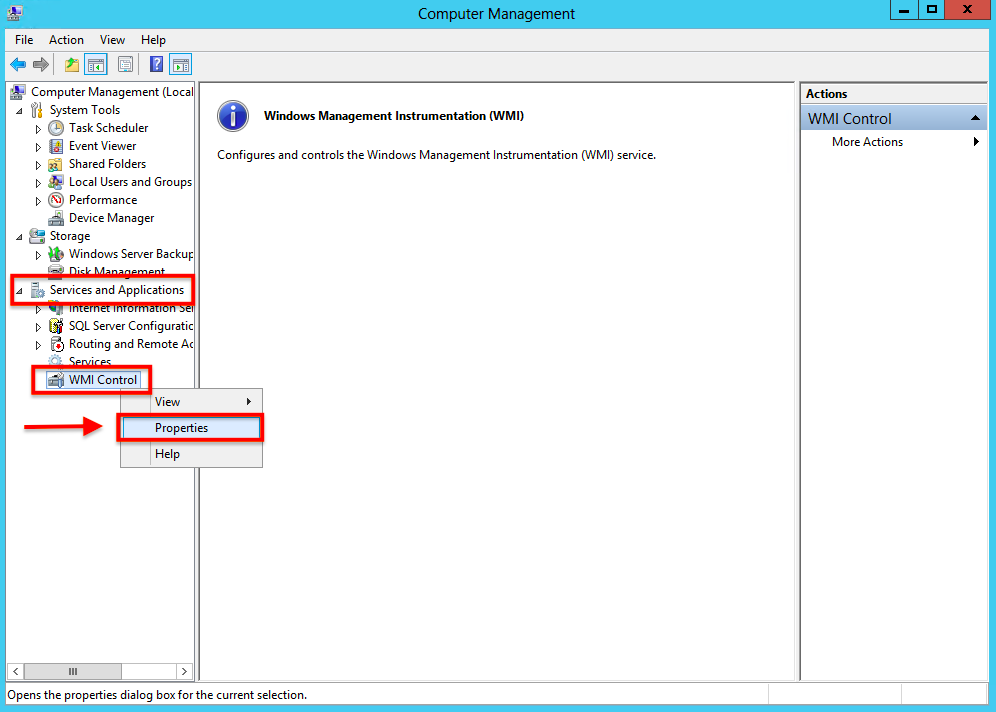Select the Task Scheduler clock icon
Viewport: 996px width, 712px height.
coord(56,128)
